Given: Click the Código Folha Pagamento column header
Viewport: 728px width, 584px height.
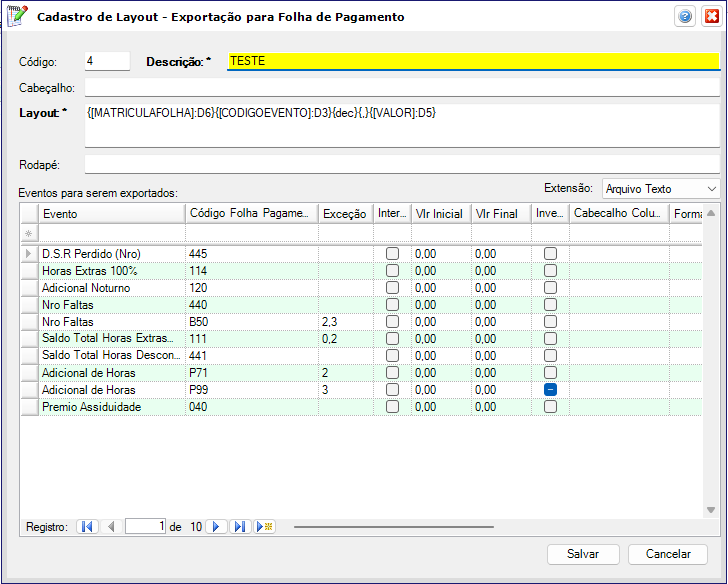Looking at the screenshot, I should 250,214.
